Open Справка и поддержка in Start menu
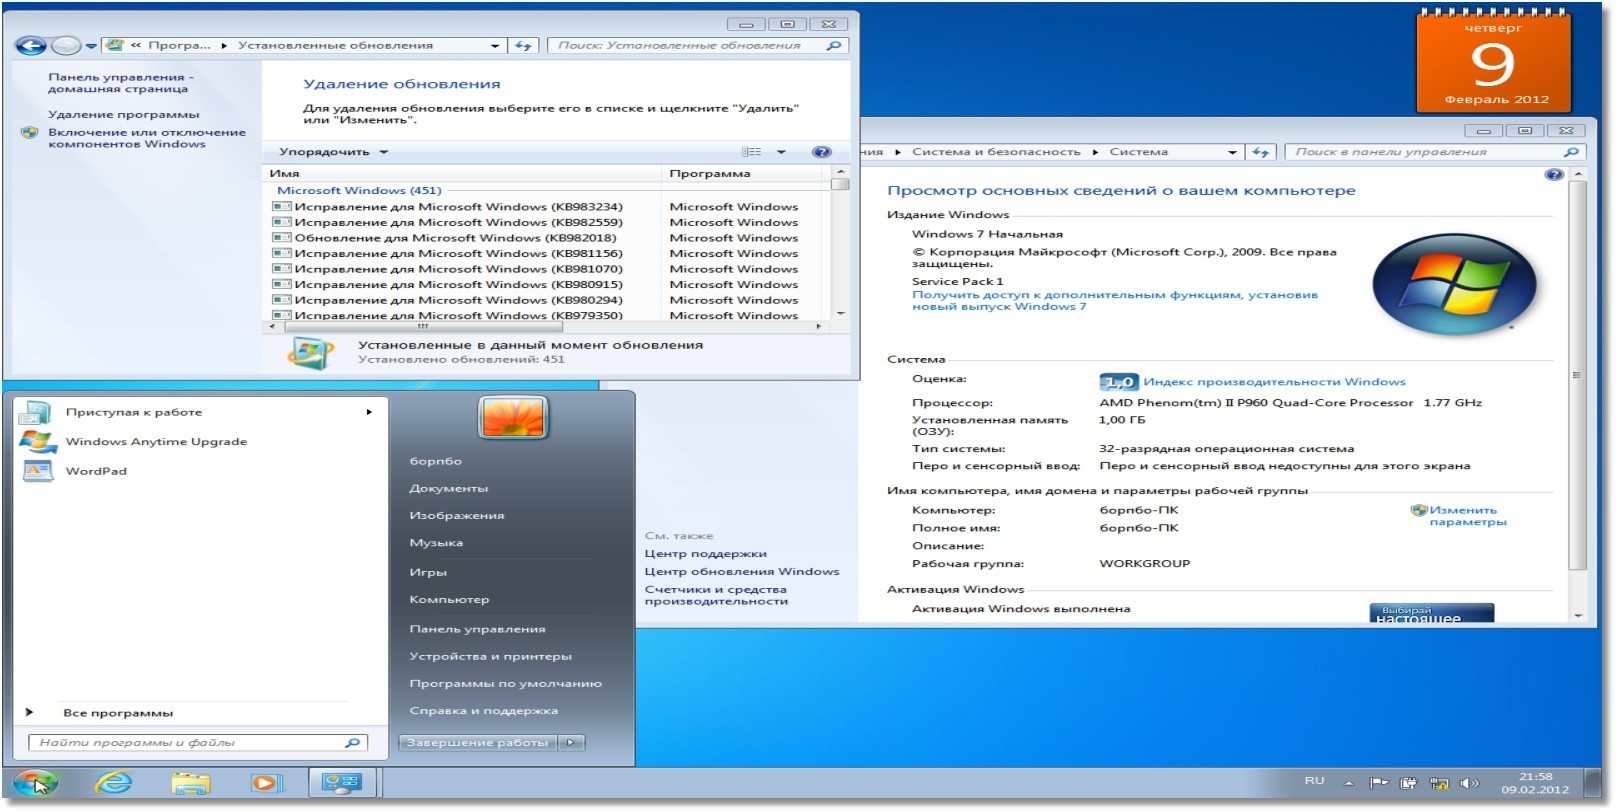 483,711
